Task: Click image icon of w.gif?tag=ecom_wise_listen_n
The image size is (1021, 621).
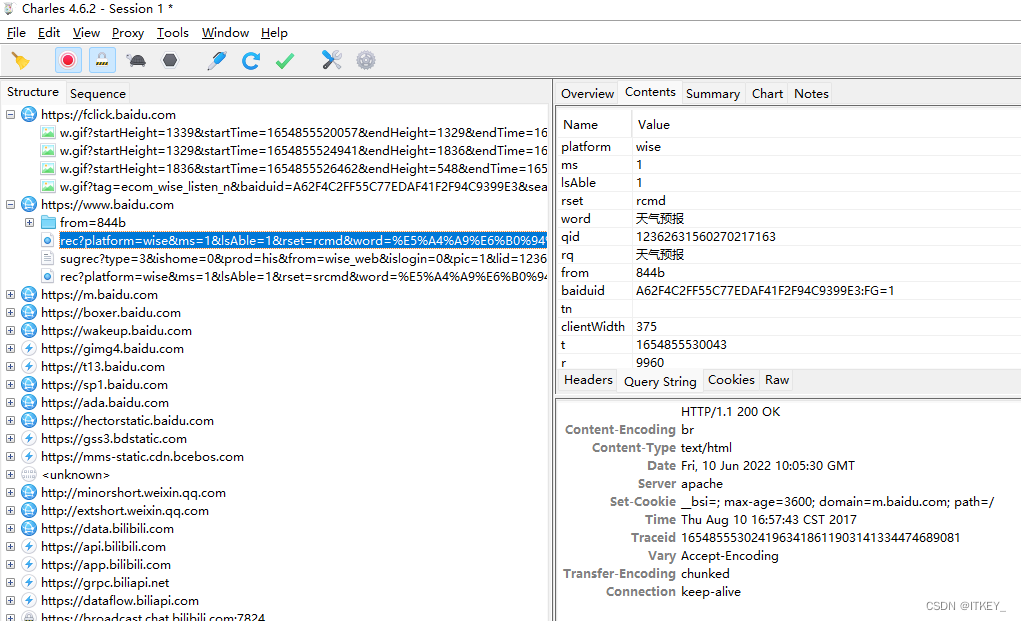Action: [48, 186]
